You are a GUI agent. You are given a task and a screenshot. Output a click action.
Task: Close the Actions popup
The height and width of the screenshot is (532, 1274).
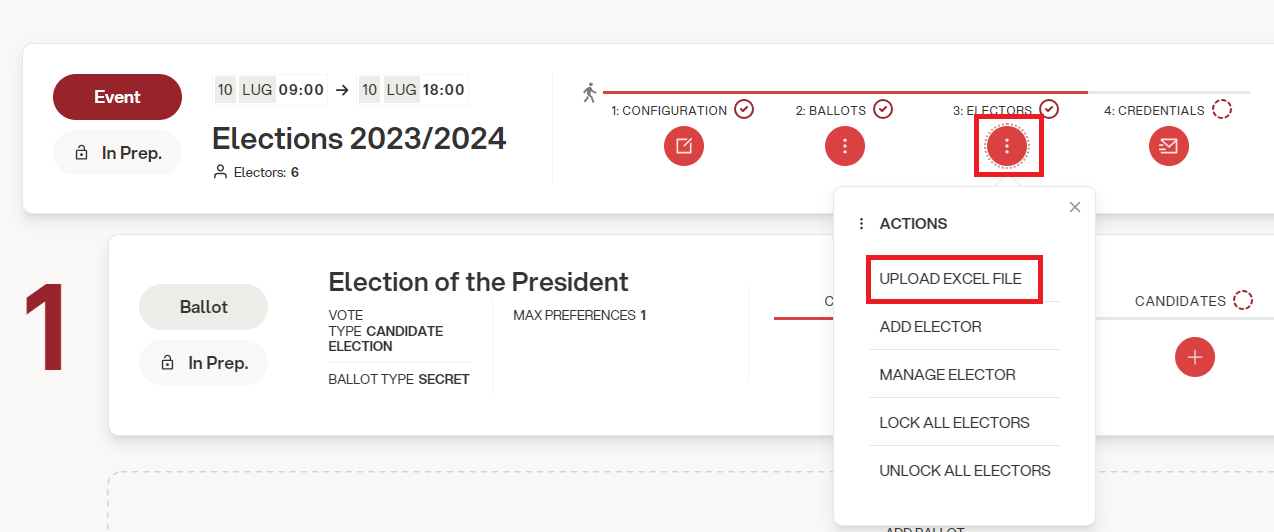click(x=1075, y=207)
